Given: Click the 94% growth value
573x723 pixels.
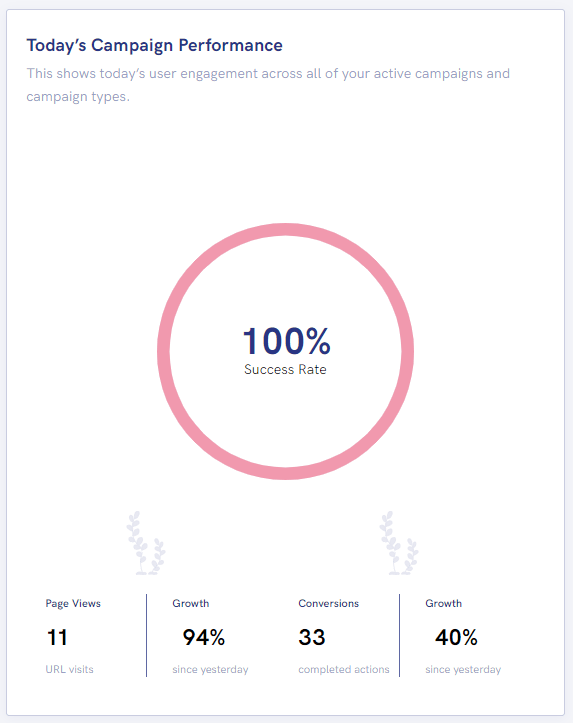Looking at the screenshot, I should [203, 637].
